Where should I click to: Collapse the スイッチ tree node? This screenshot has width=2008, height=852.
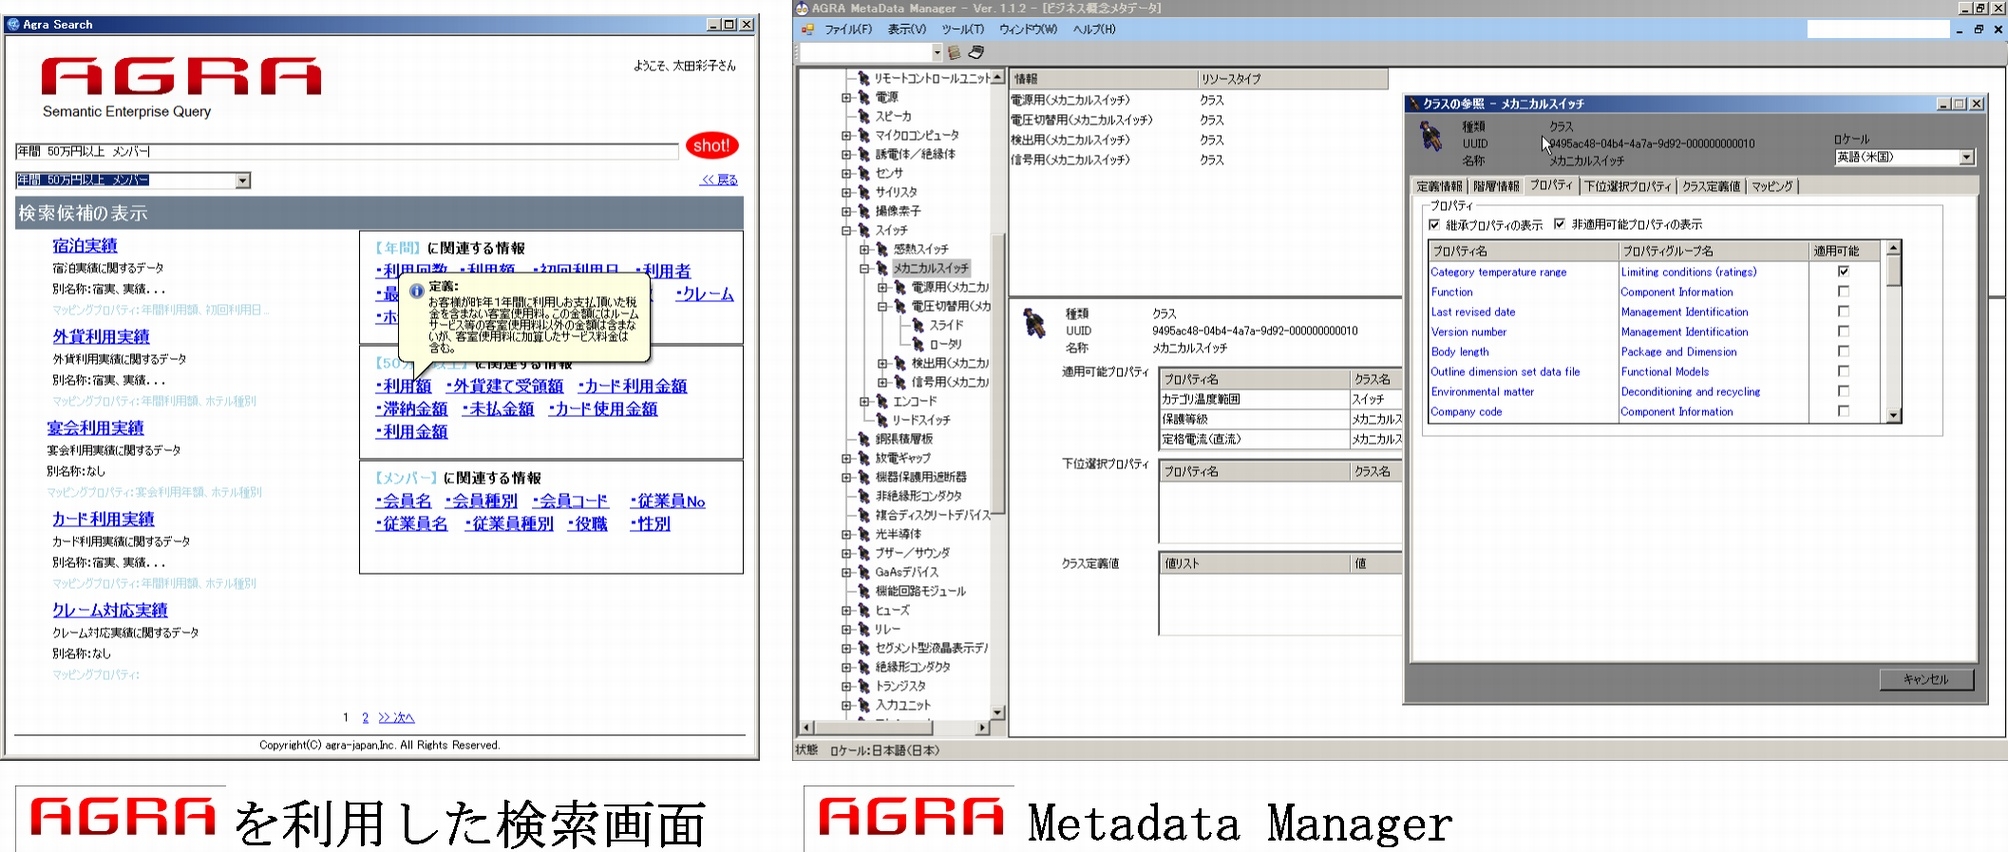pos(846,230)
